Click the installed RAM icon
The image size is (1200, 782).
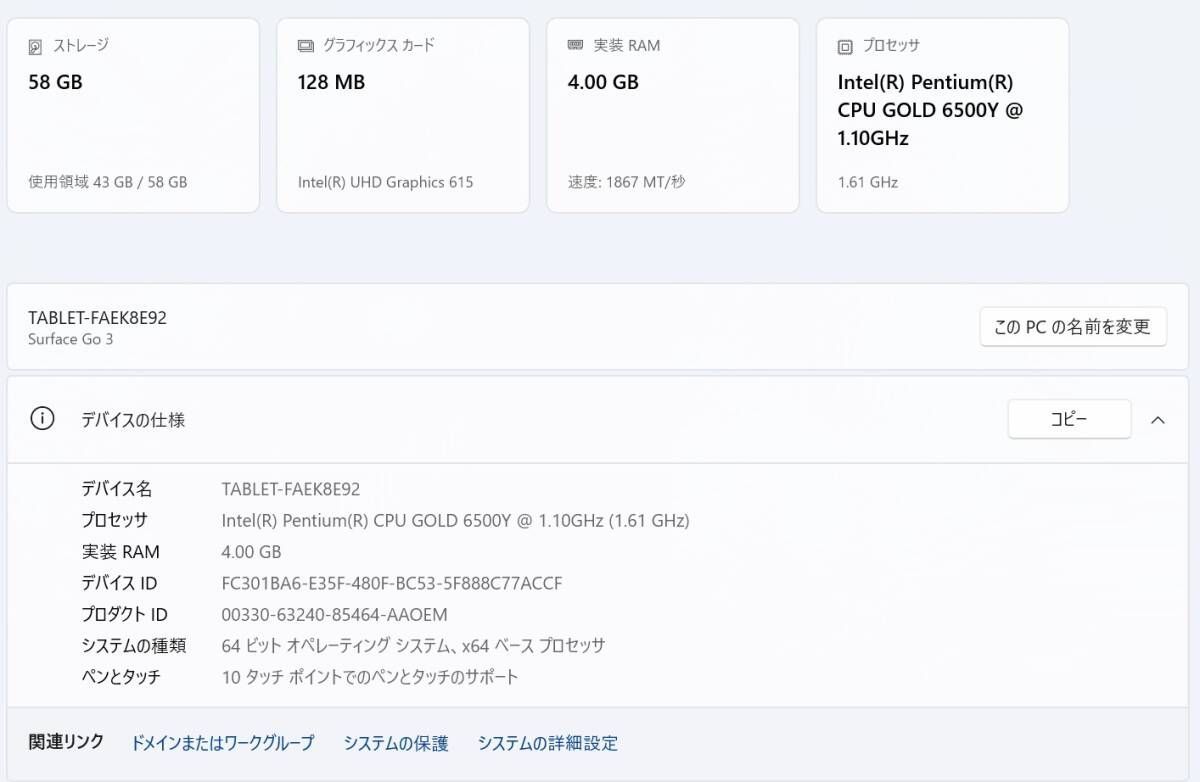tap(575, 46)
